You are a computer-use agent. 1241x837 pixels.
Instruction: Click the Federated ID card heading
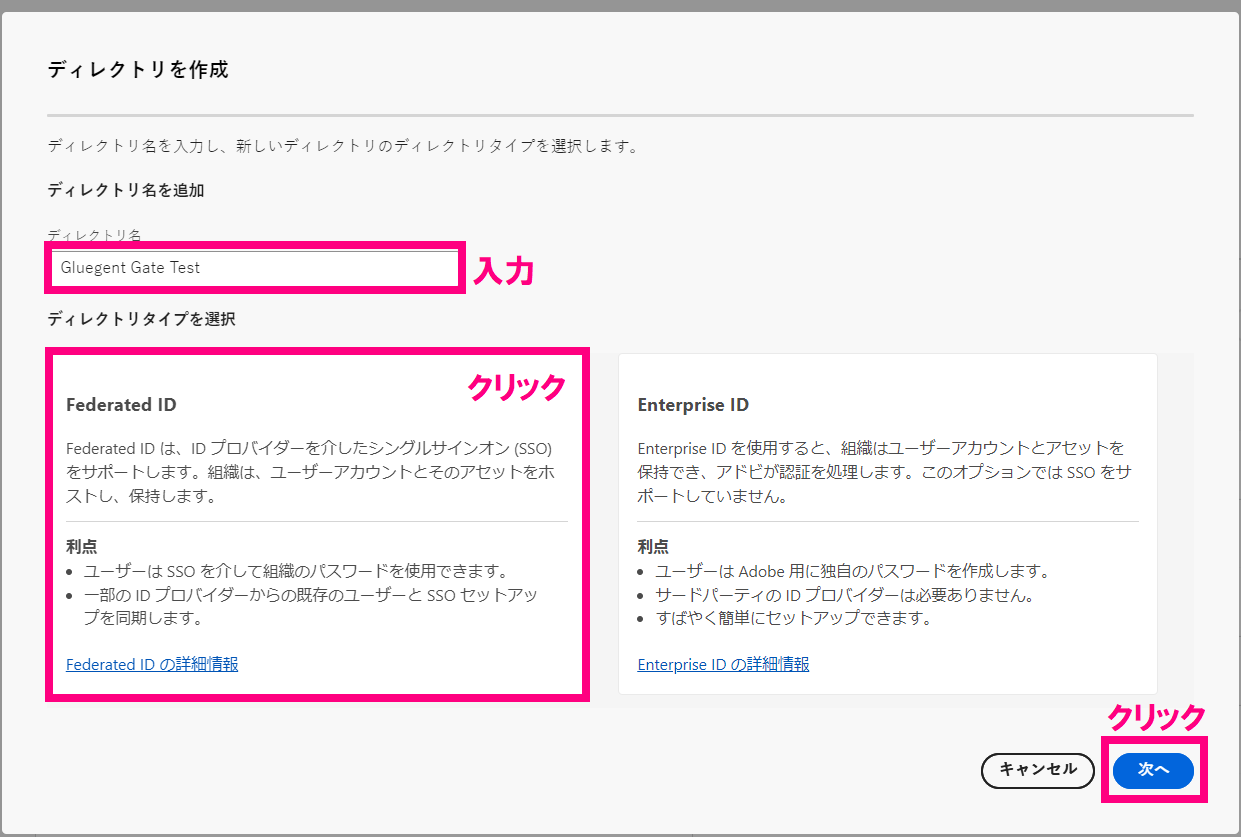pos(121,405)
